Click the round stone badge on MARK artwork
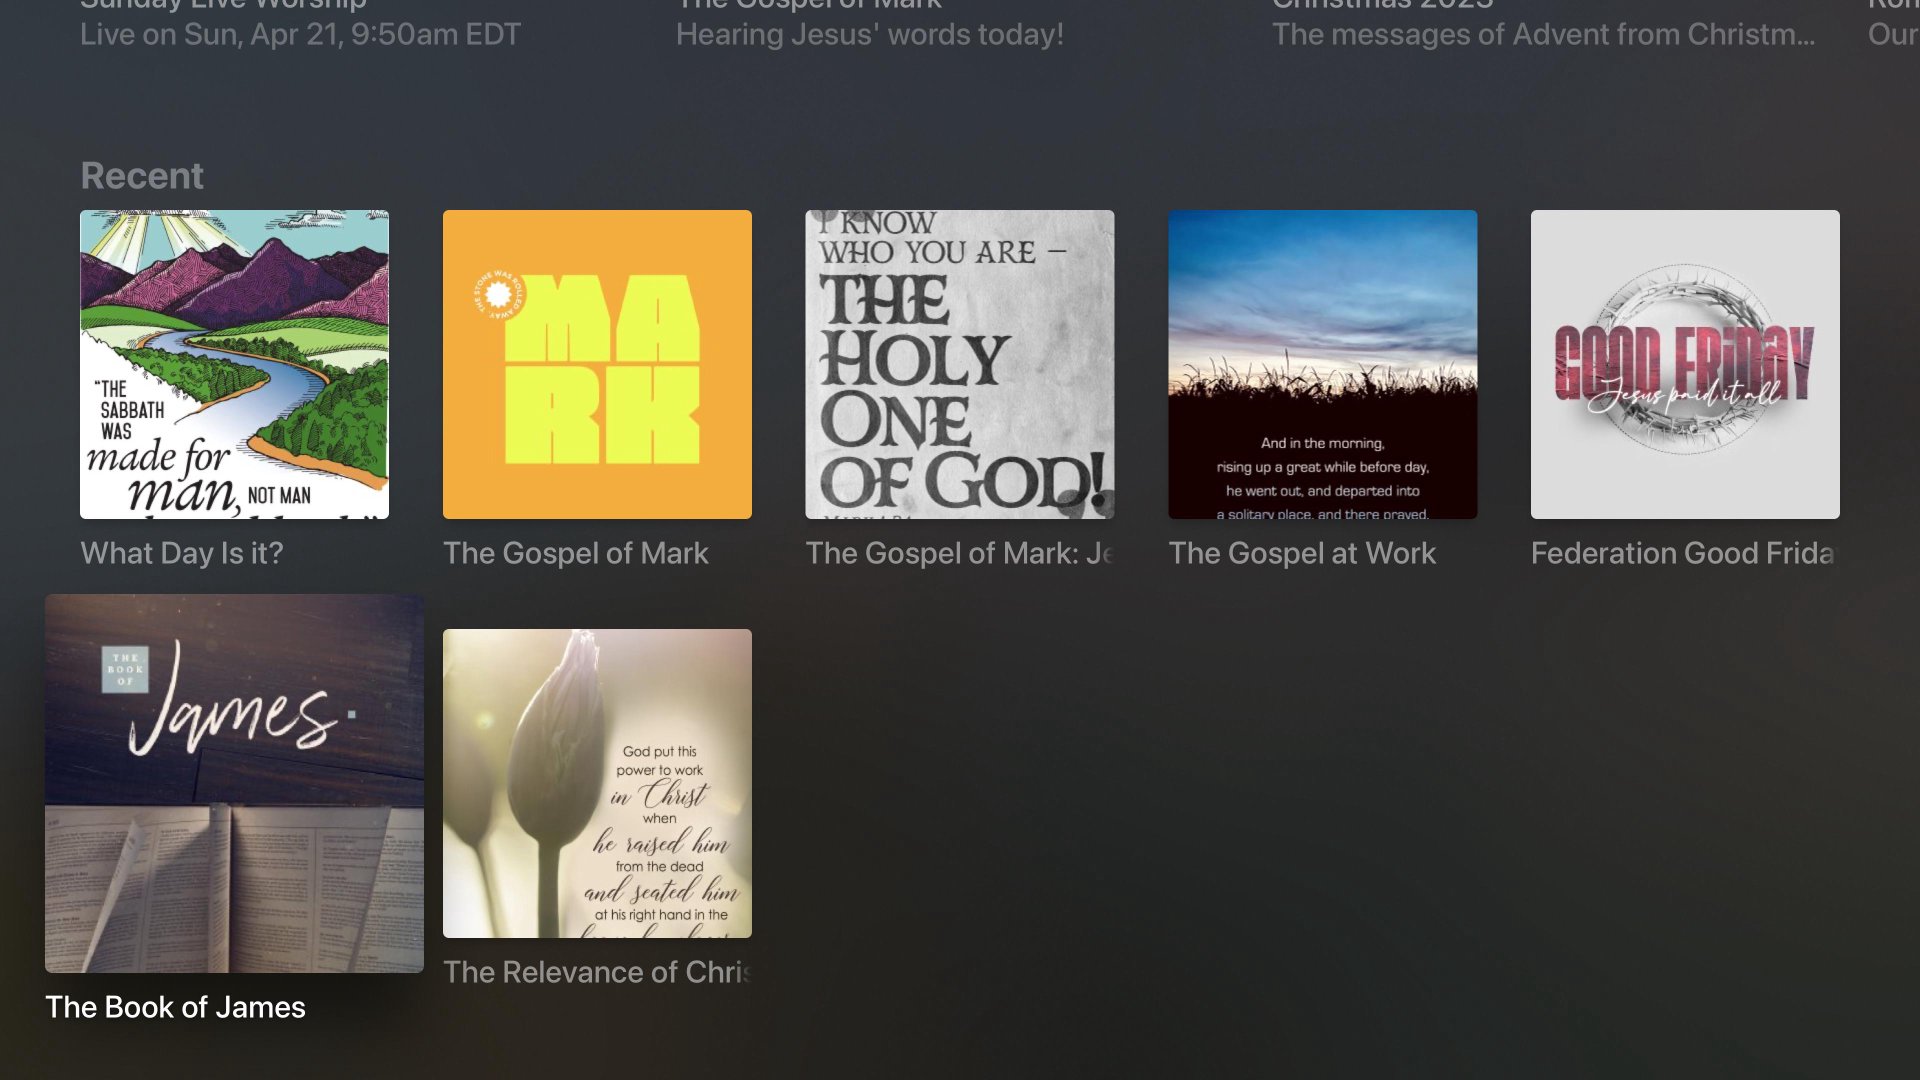Image resolution: width=1920 pixels, height=1080 pixels. tap(498, 294)
